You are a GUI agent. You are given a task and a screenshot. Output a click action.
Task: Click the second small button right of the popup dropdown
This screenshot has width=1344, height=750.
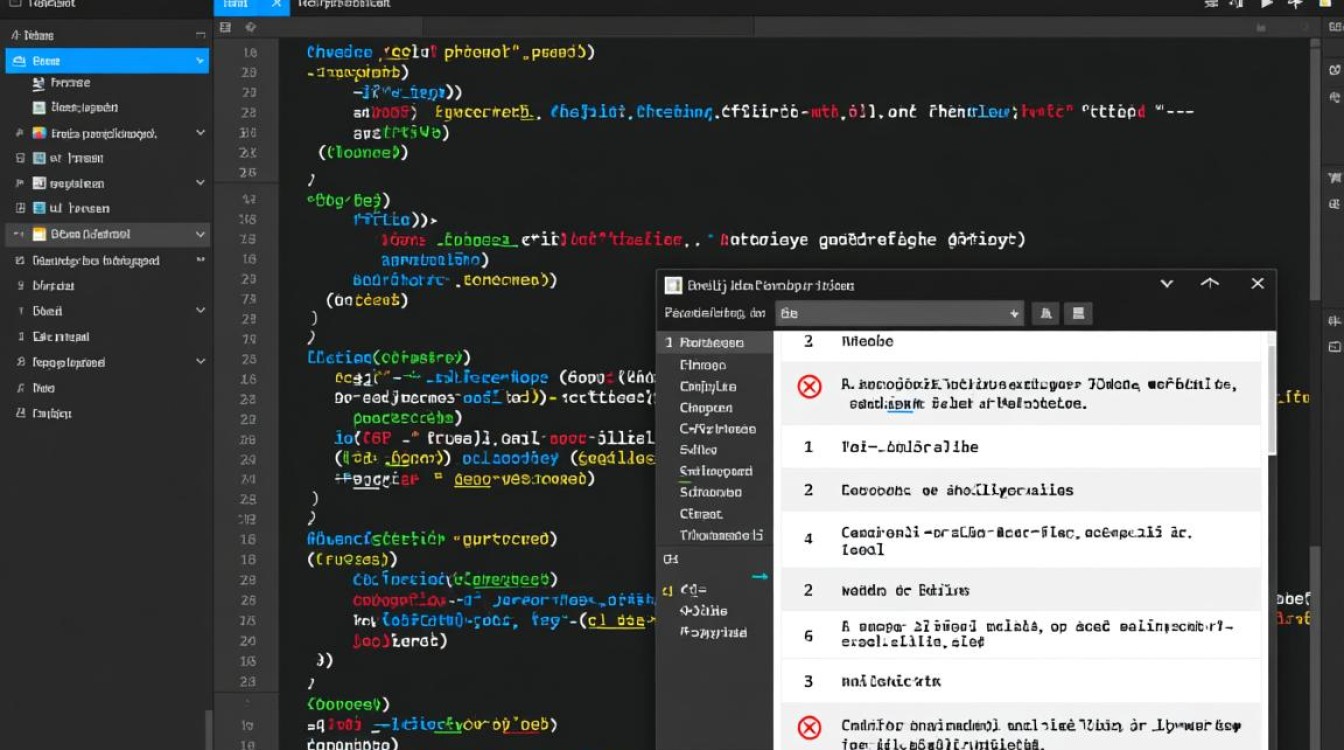(x=1077, y=313)
